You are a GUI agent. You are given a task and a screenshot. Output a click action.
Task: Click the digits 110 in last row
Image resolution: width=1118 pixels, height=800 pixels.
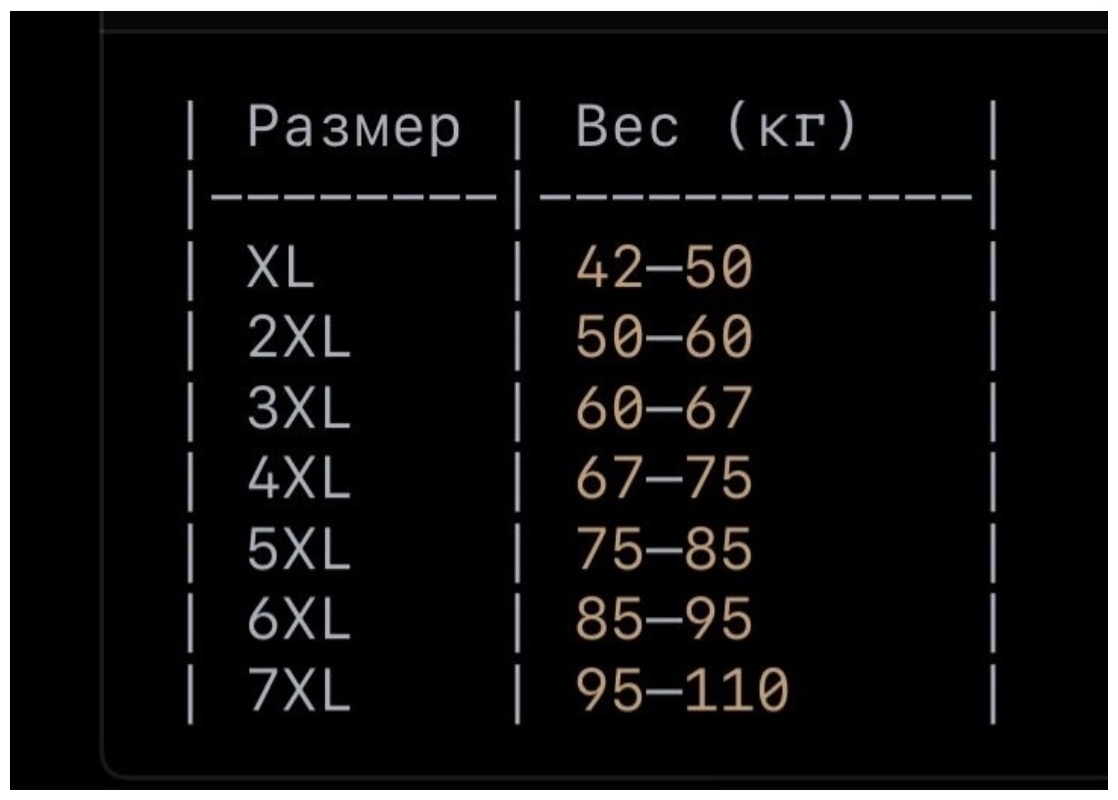[x=737, y=689]
